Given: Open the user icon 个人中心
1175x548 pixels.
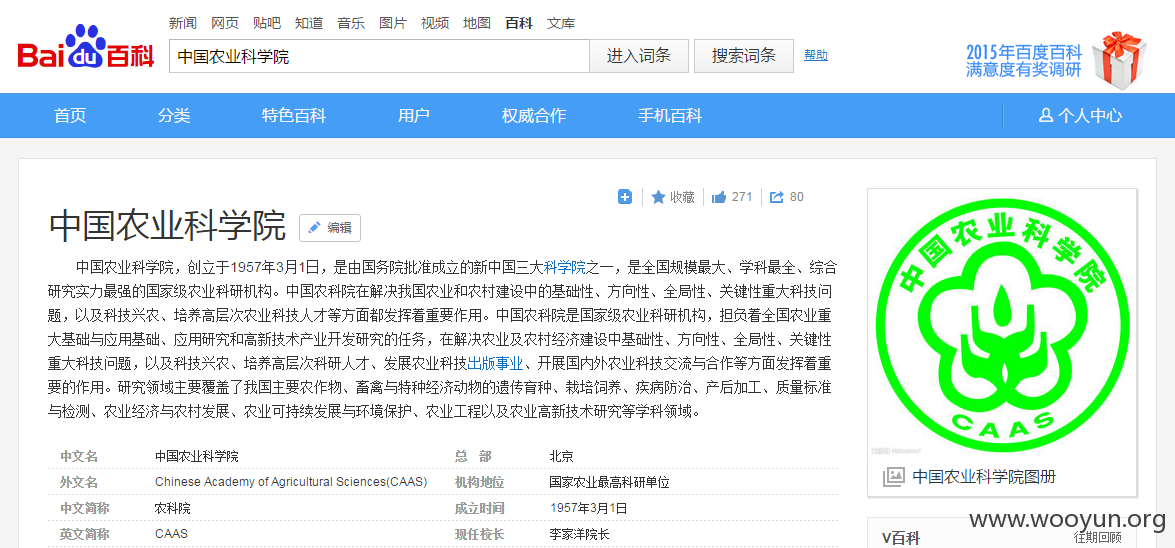Looking at the screenshot, I should pyautogui.click(x=1081, y=115).
